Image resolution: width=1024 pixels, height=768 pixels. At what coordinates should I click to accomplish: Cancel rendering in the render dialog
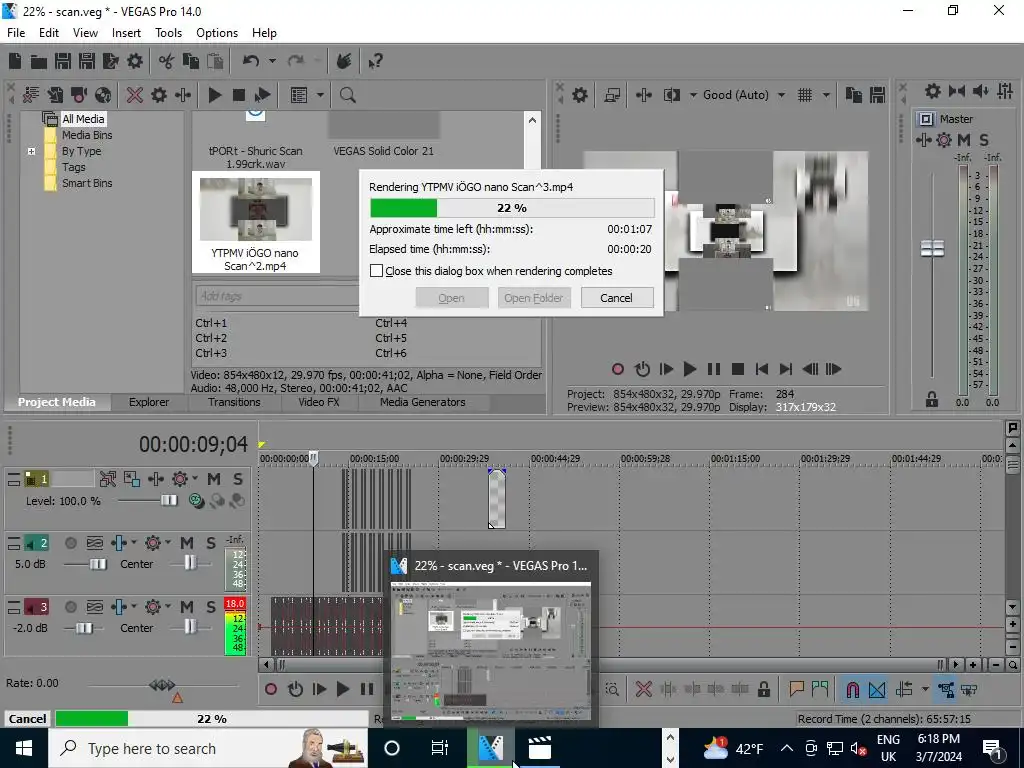(616, 298)
